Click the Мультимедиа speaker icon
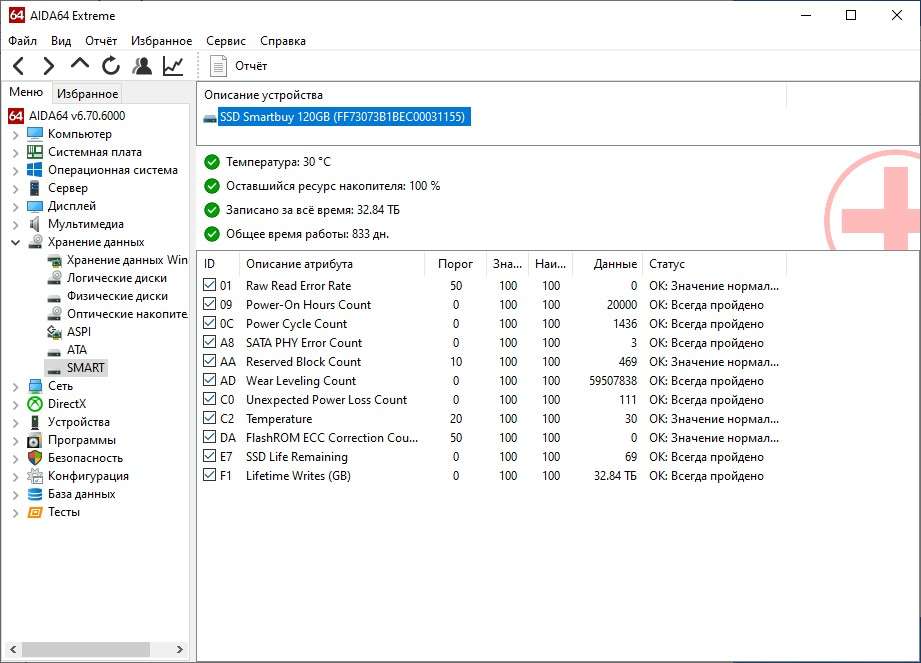 [35, 224]
